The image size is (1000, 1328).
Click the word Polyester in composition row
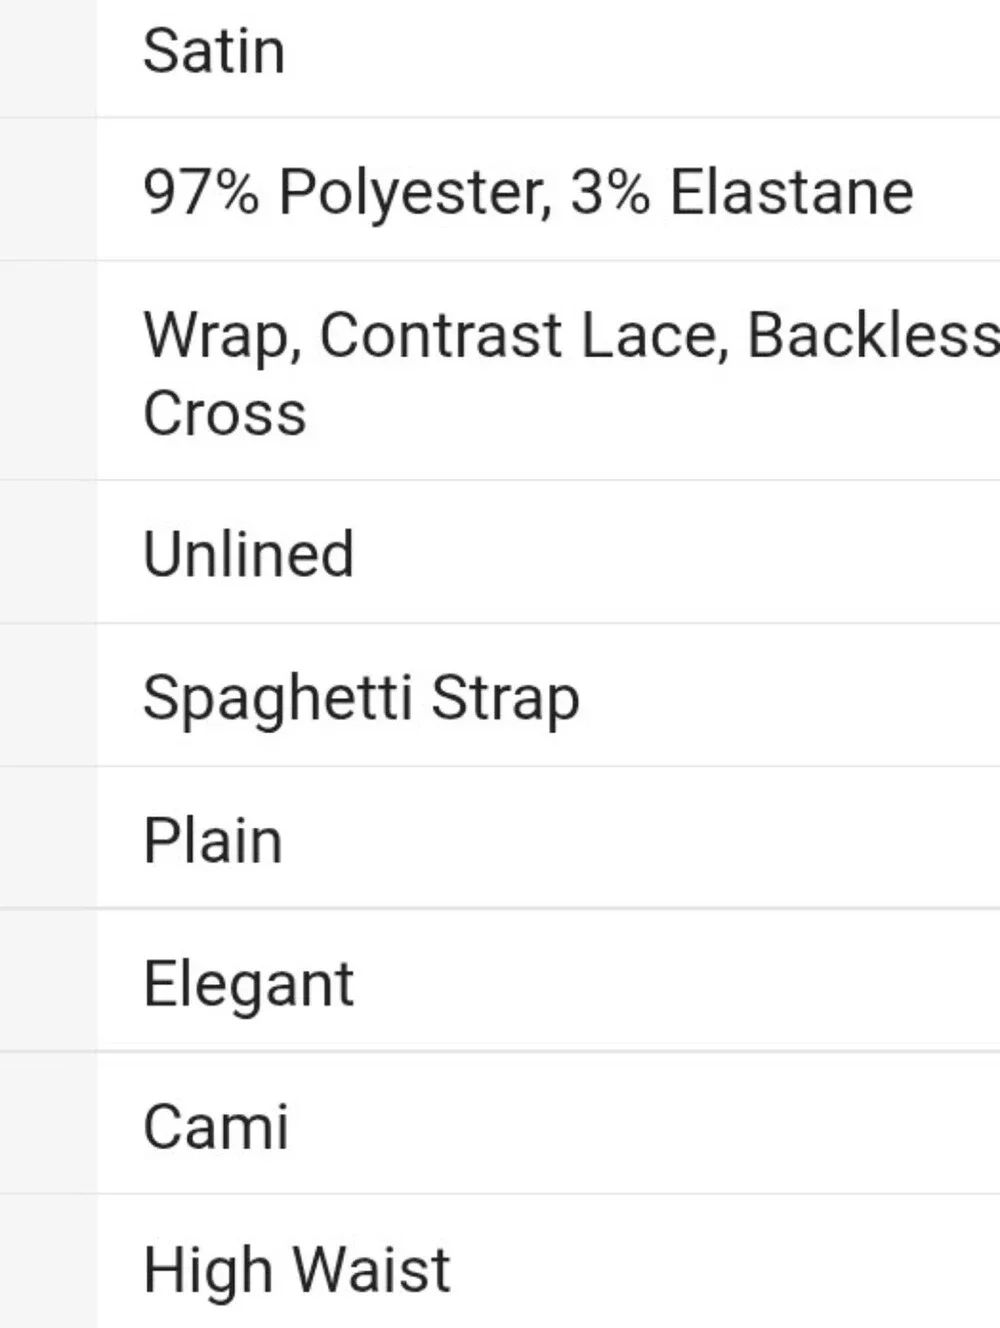415,193
